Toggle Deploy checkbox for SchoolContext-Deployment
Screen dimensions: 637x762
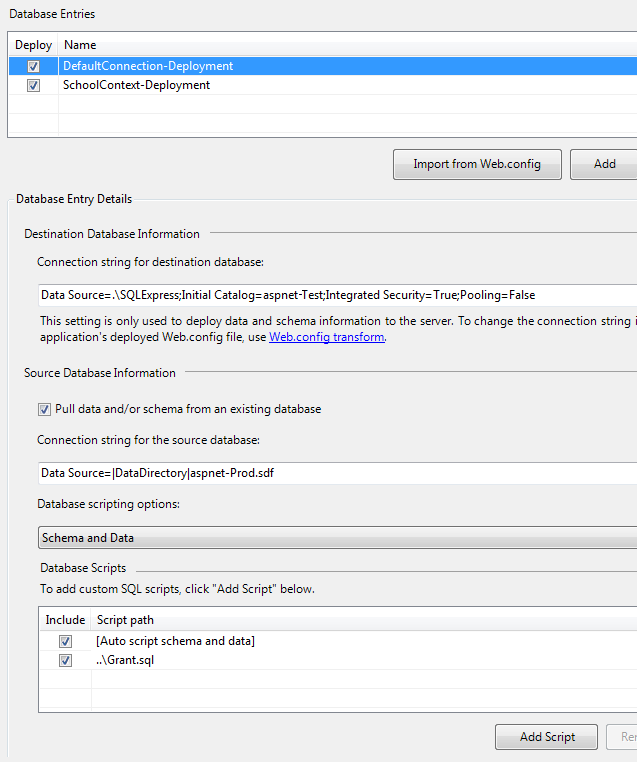34,86
